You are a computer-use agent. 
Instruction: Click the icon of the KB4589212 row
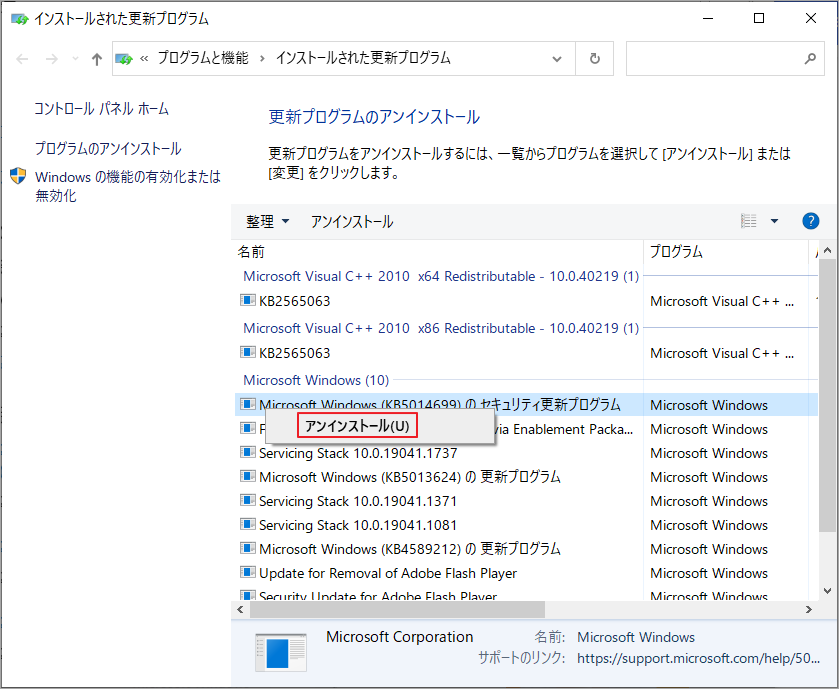pyautogui.click(x=247, y=548)
